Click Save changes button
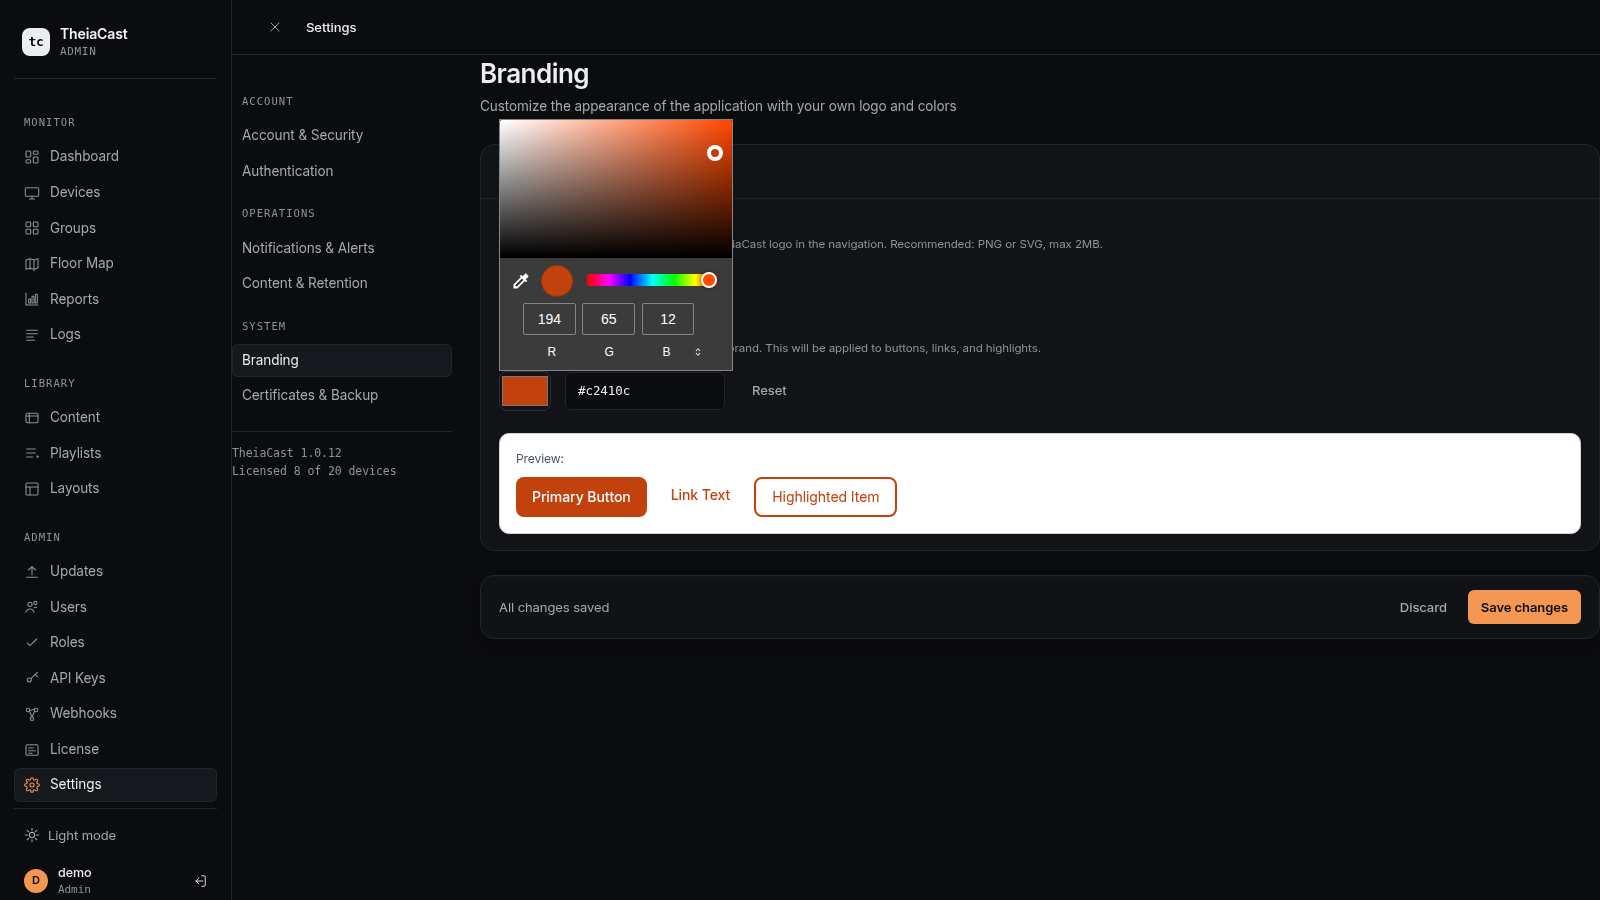 pyautogui.click(x=1524, y=607)
